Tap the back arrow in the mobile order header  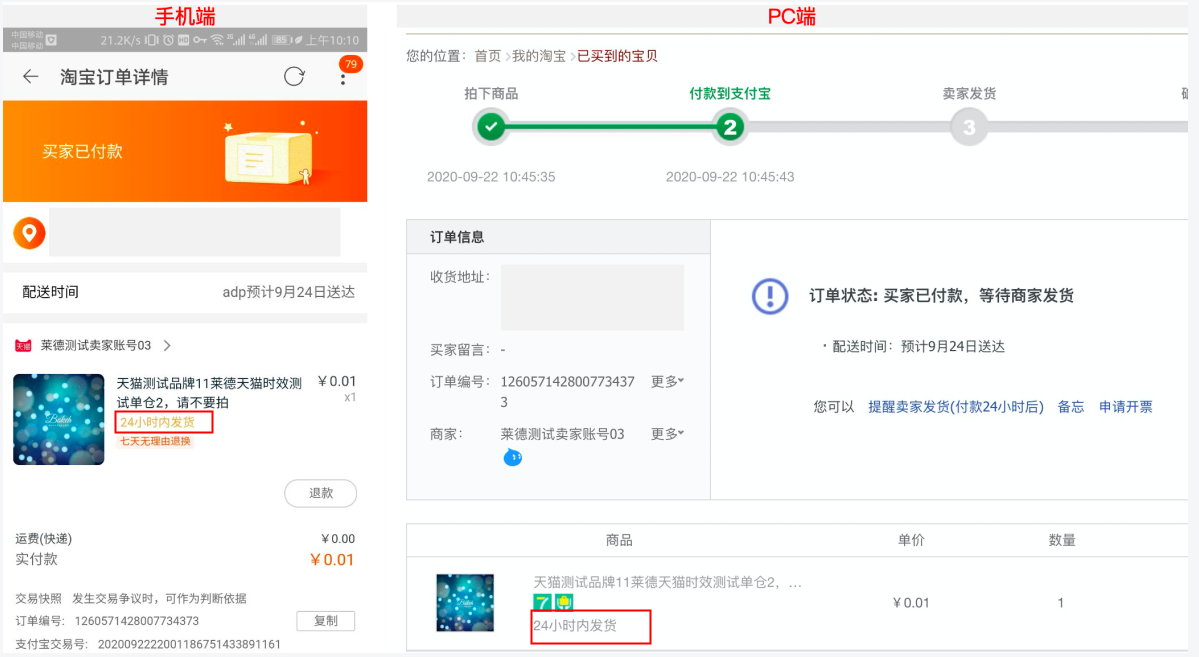(x=31, y=76)
